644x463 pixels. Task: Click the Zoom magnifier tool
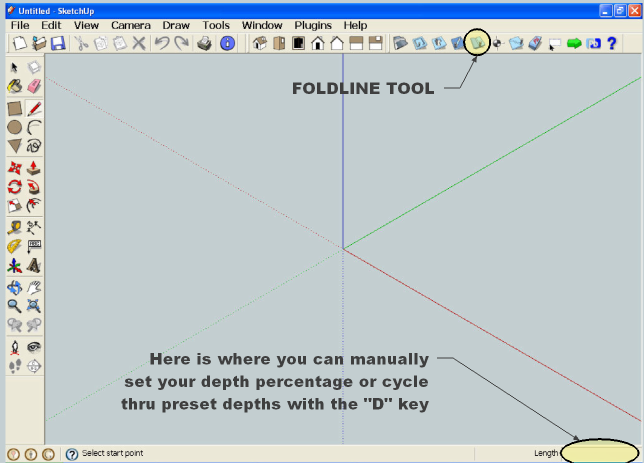pyautogui.click(x=15, y=306)
